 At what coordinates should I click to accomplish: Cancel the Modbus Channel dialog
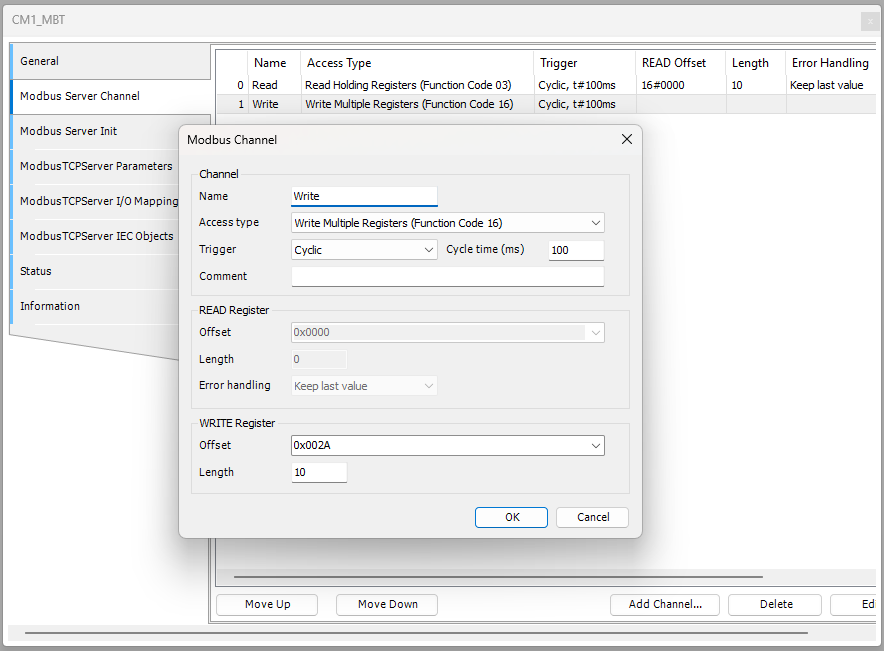(593, 517)
